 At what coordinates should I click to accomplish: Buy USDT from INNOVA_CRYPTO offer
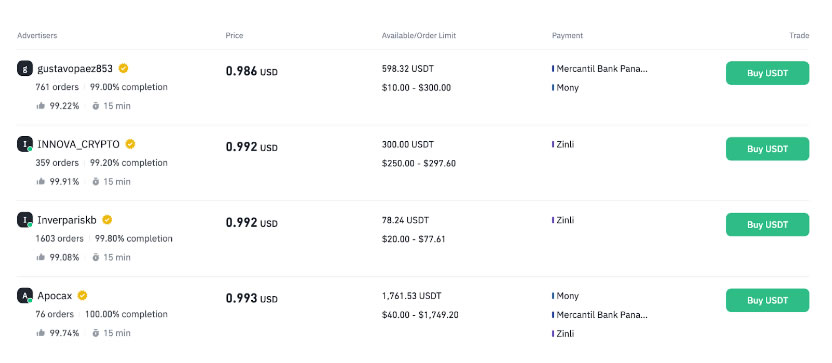pos(767,149)
